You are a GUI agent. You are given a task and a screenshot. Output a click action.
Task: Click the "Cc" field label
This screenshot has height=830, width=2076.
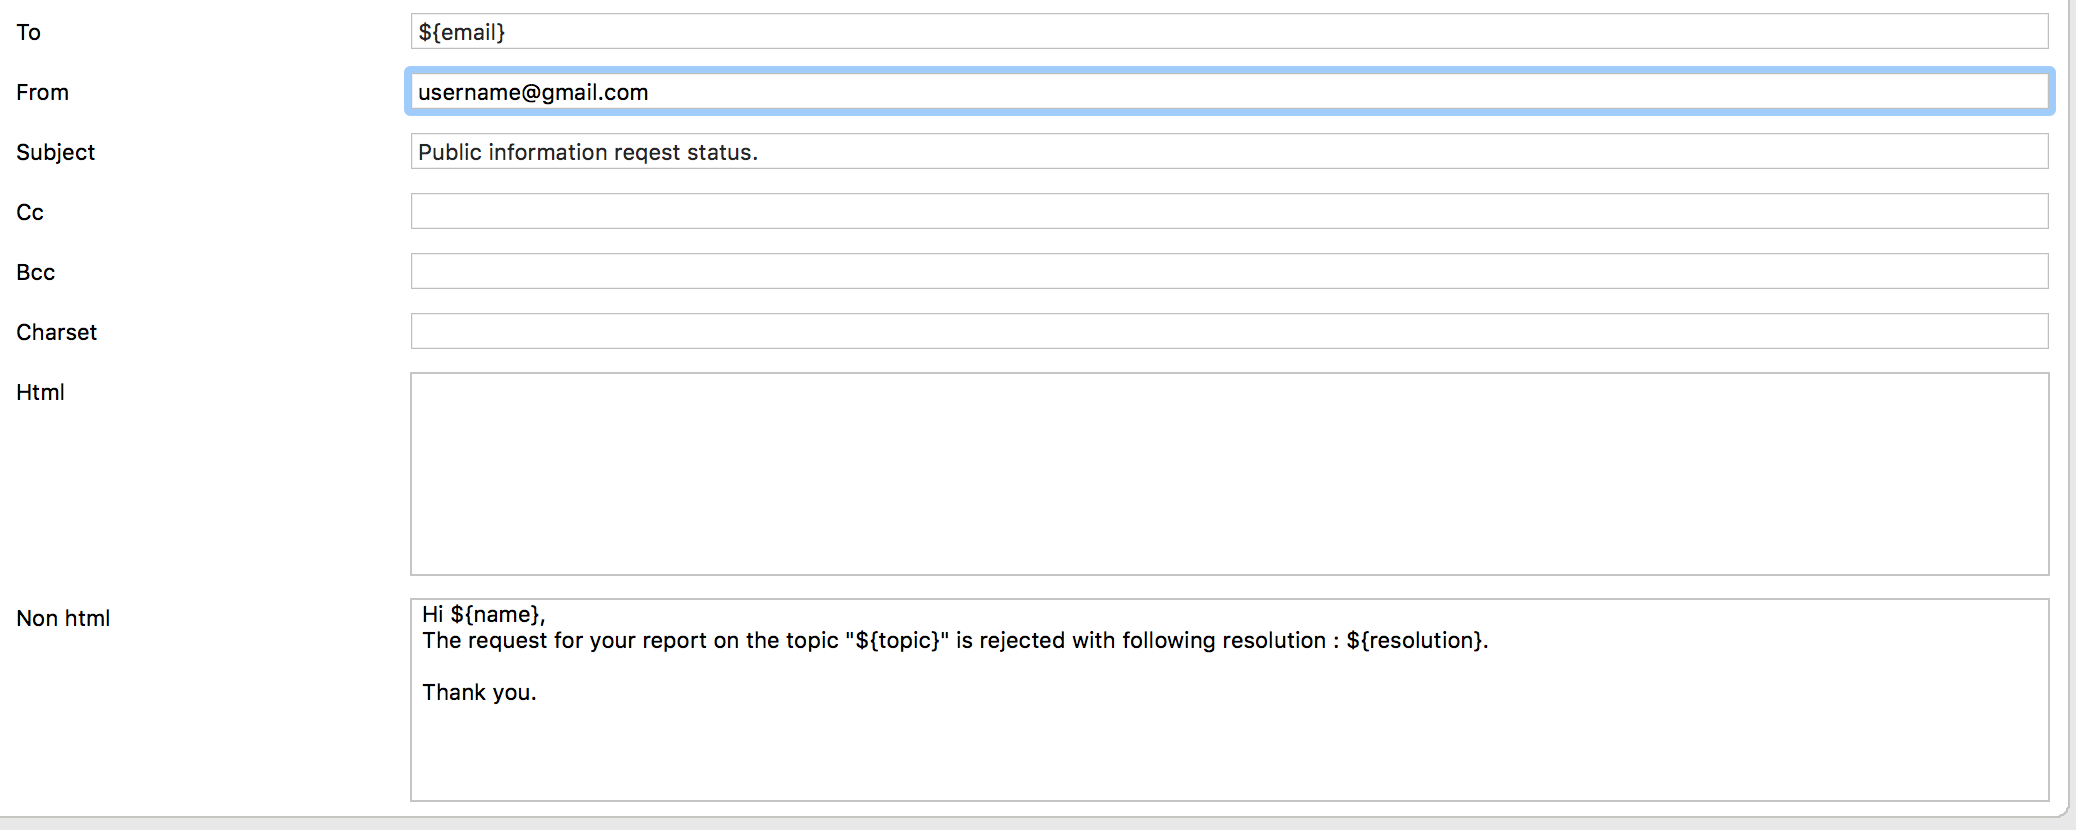tap(30, 212)
